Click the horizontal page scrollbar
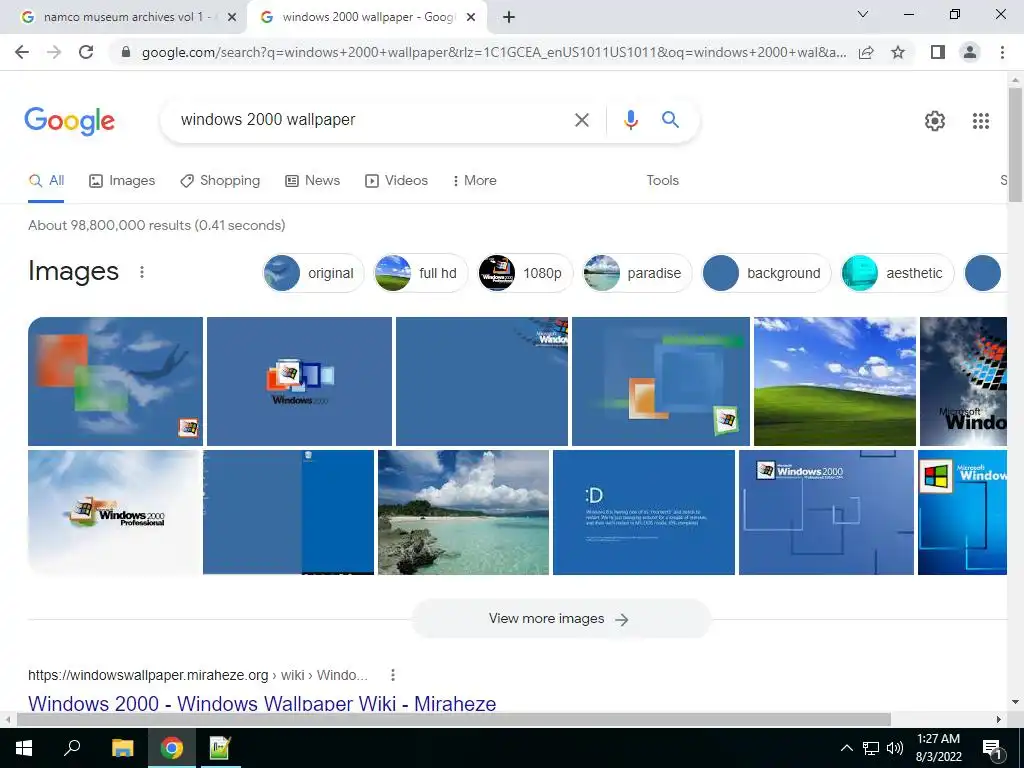The height and width of the screenshot is (768, 1024). 454,719
